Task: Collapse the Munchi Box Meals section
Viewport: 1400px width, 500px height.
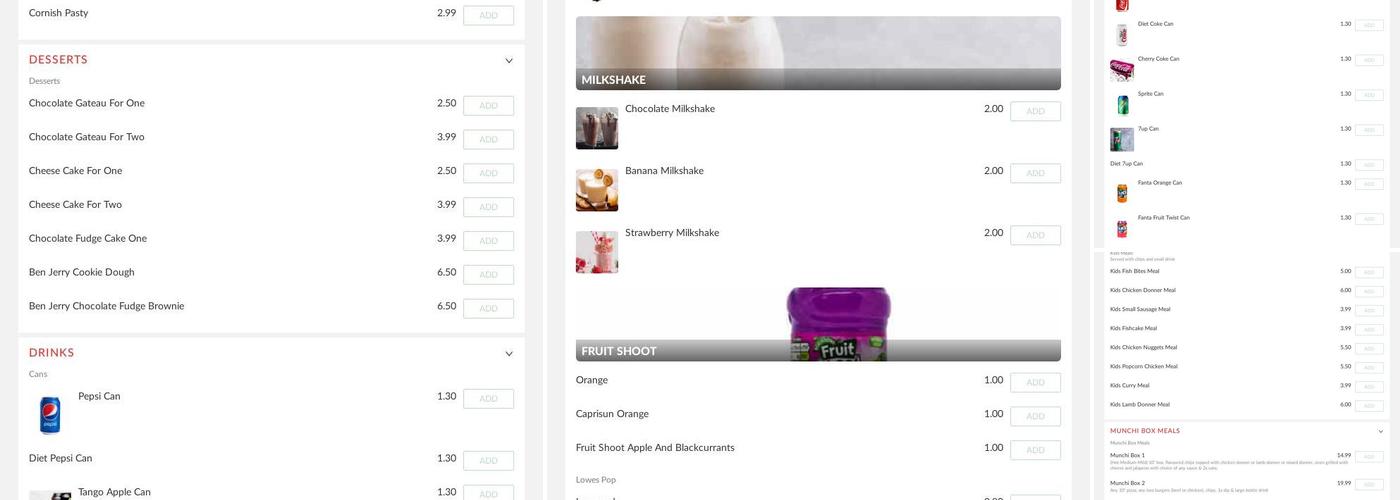Action: pyautogui.click(x=1381, y=432)
